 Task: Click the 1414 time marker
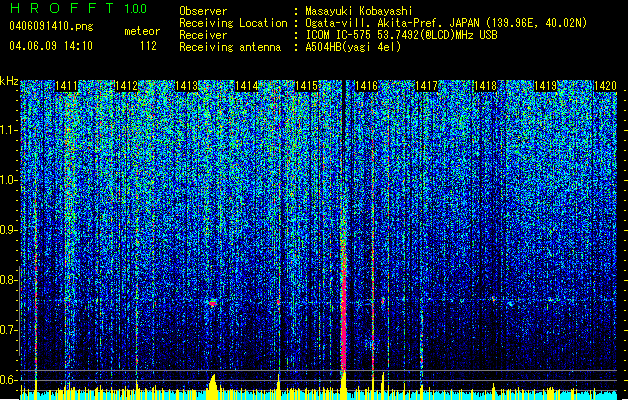point(246,86)
